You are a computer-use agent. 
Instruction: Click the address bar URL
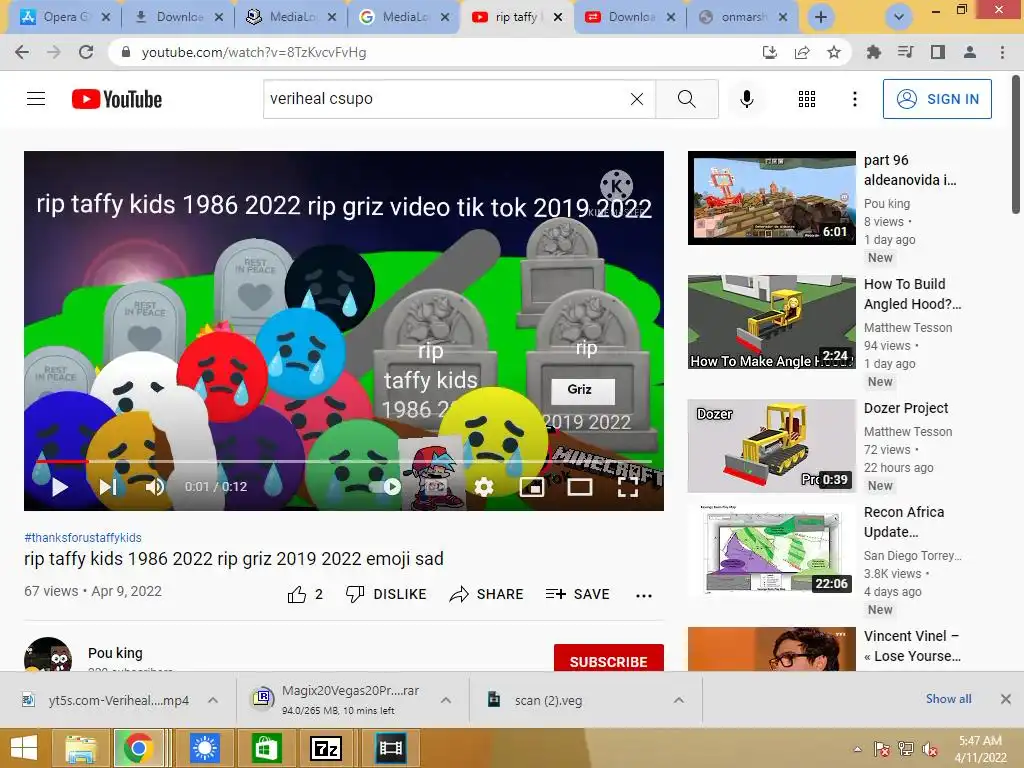coord(253,52)
